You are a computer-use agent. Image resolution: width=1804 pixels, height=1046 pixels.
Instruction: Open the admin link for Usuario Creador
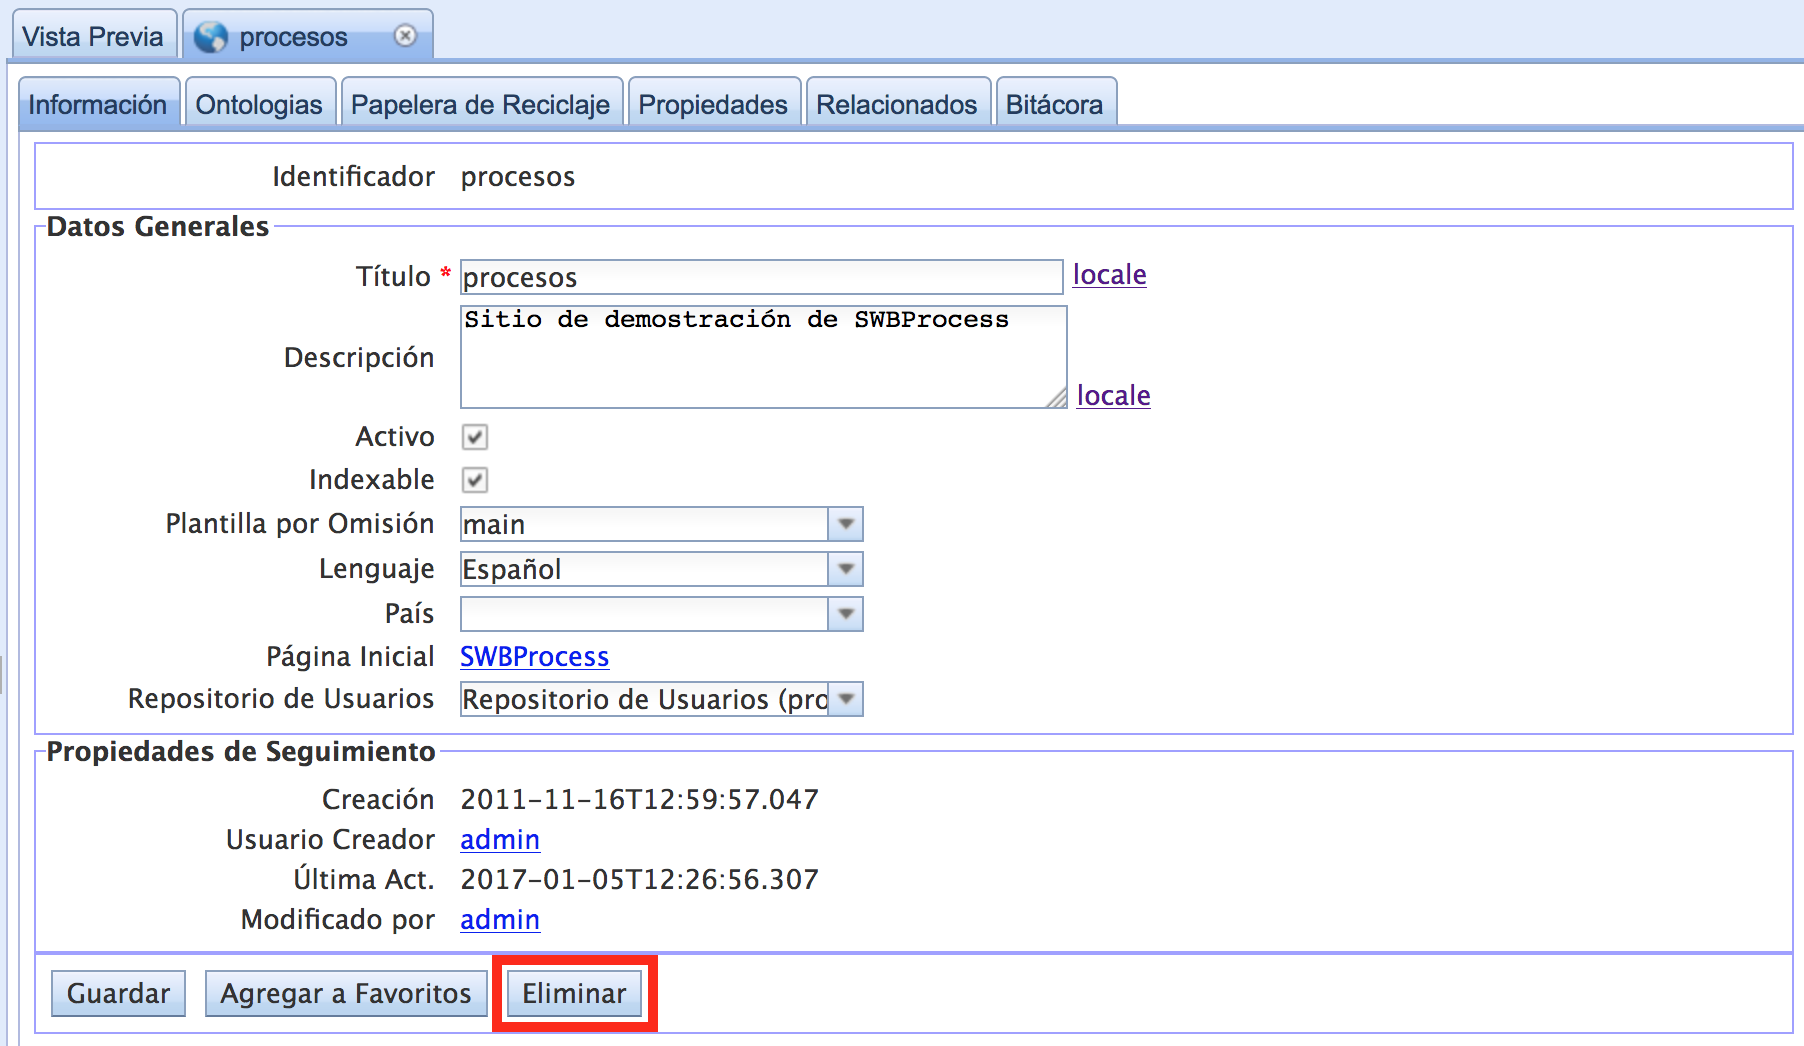tap(500, 840)
